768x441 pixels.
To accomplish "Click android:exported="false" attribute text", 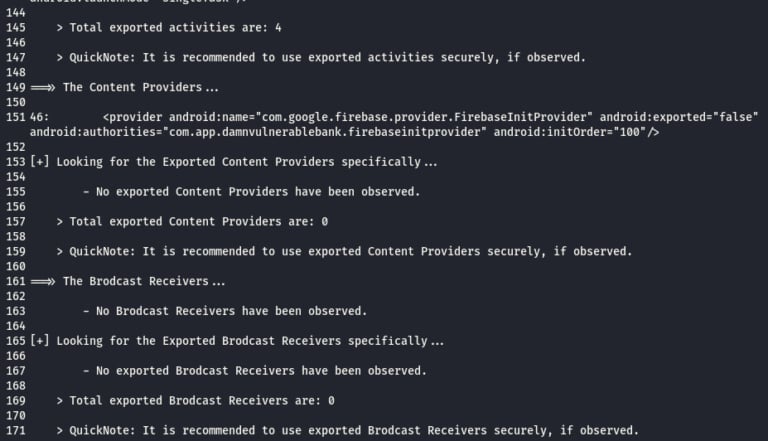I will click(679, 118).
